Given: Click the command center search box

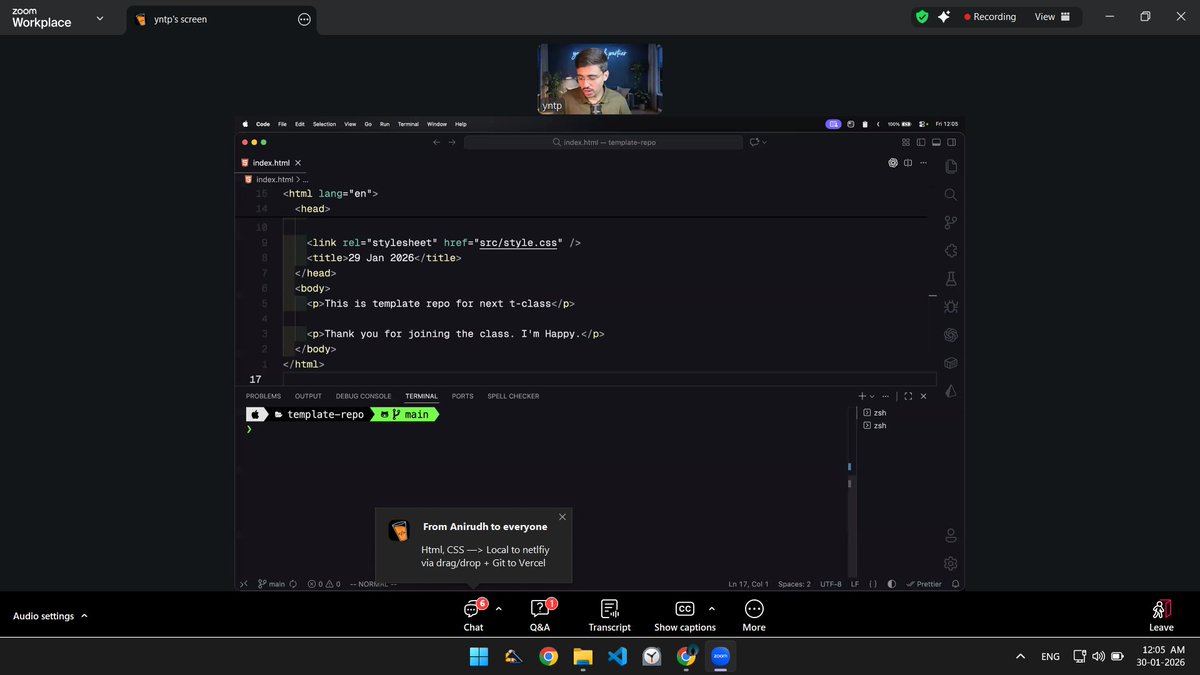Looking at the screenshot, I should tap(604, 142).
